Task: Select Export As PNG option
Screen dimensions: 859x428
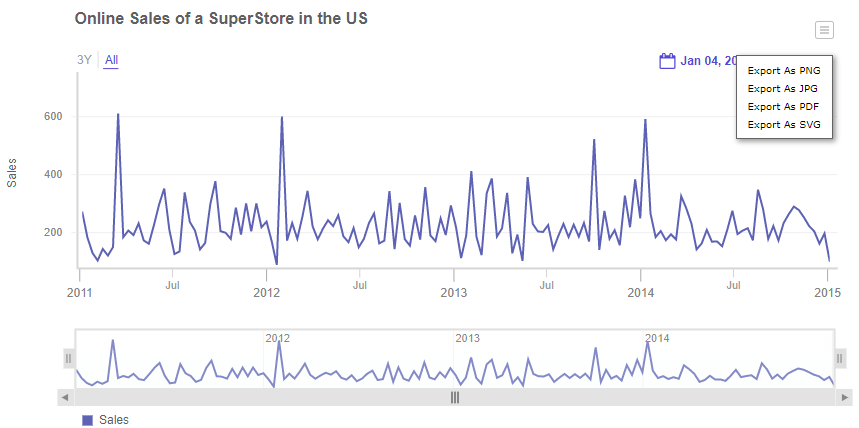Action: (784, 71)
